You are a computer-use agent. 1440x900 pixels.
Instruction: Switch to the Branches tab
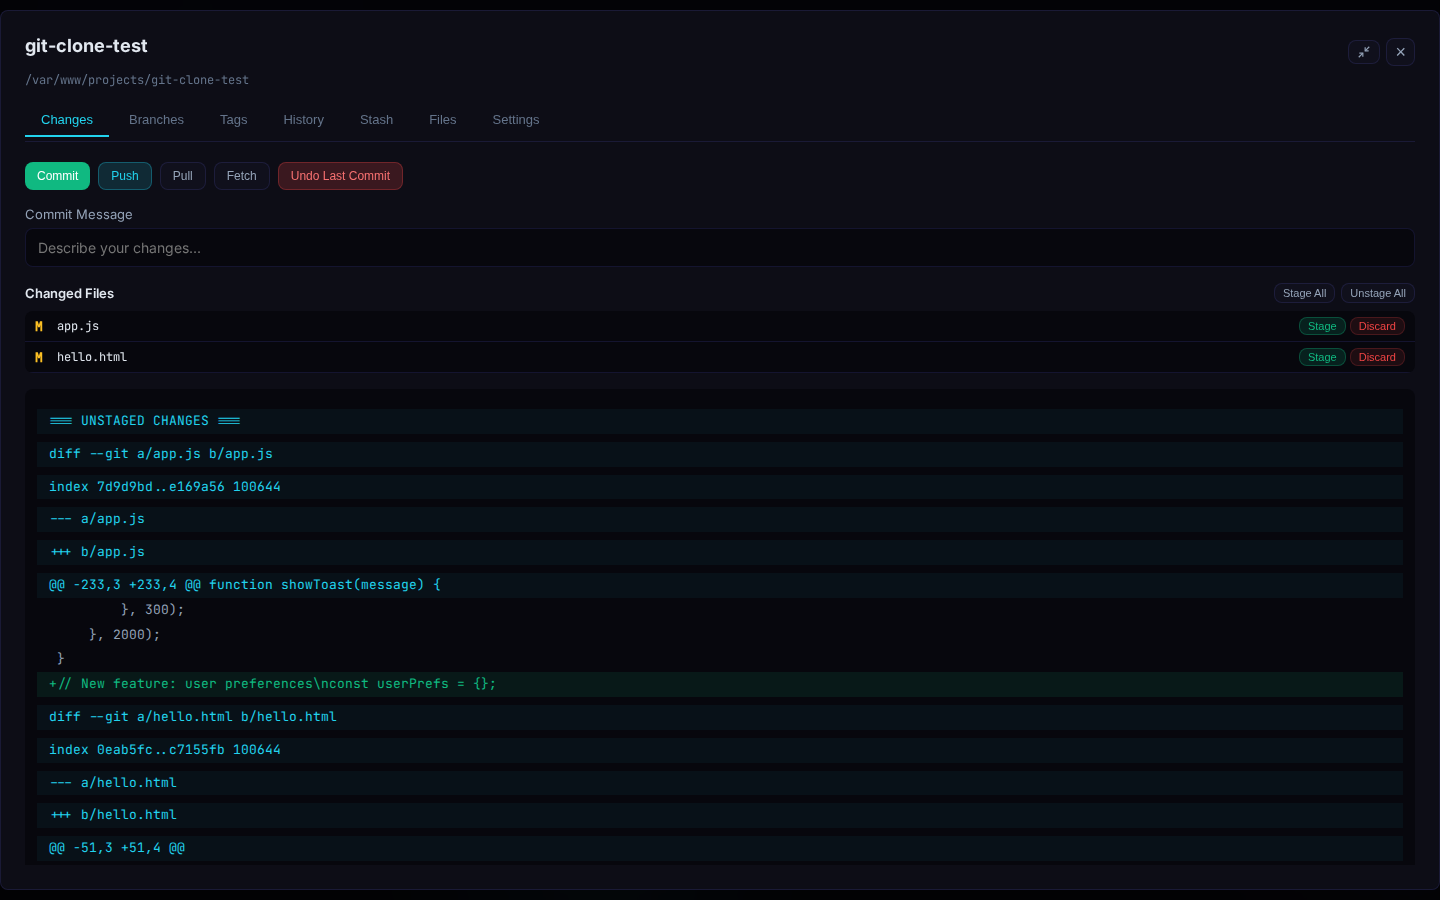(x=156, y=120)
